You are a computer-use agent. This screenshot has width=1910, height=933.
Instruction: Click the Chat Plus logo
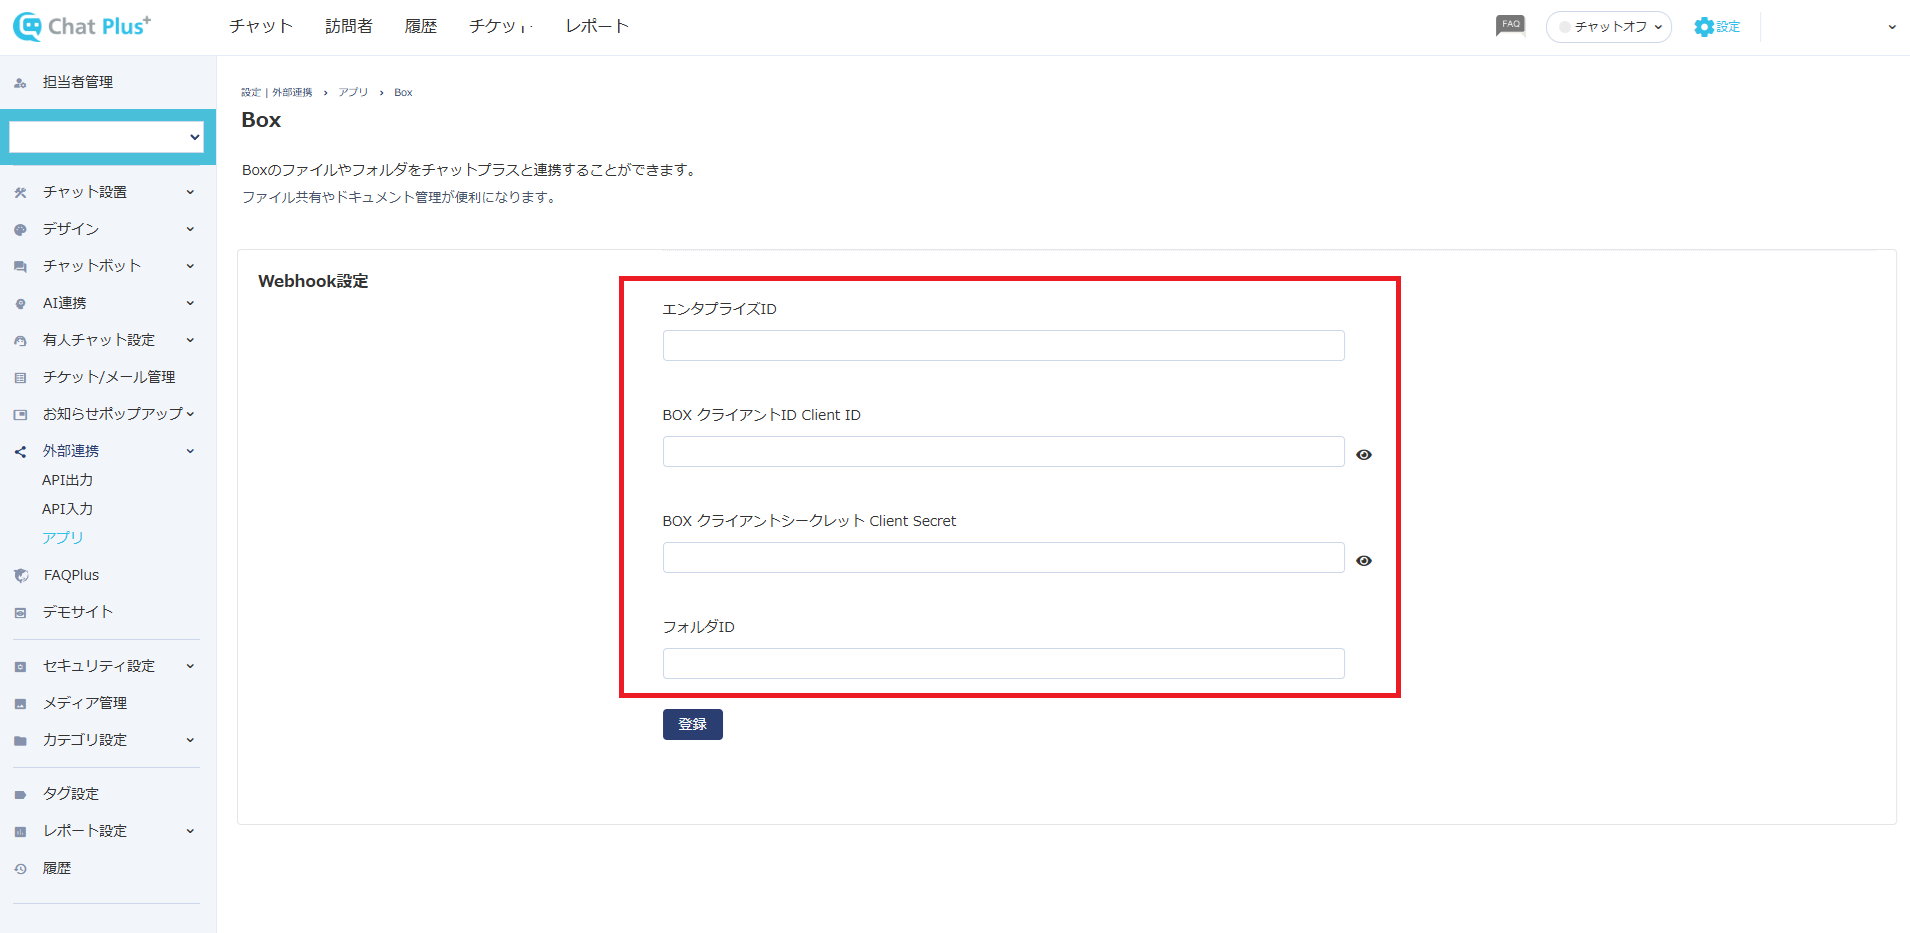pyautogui.click(x=82, y=26)
